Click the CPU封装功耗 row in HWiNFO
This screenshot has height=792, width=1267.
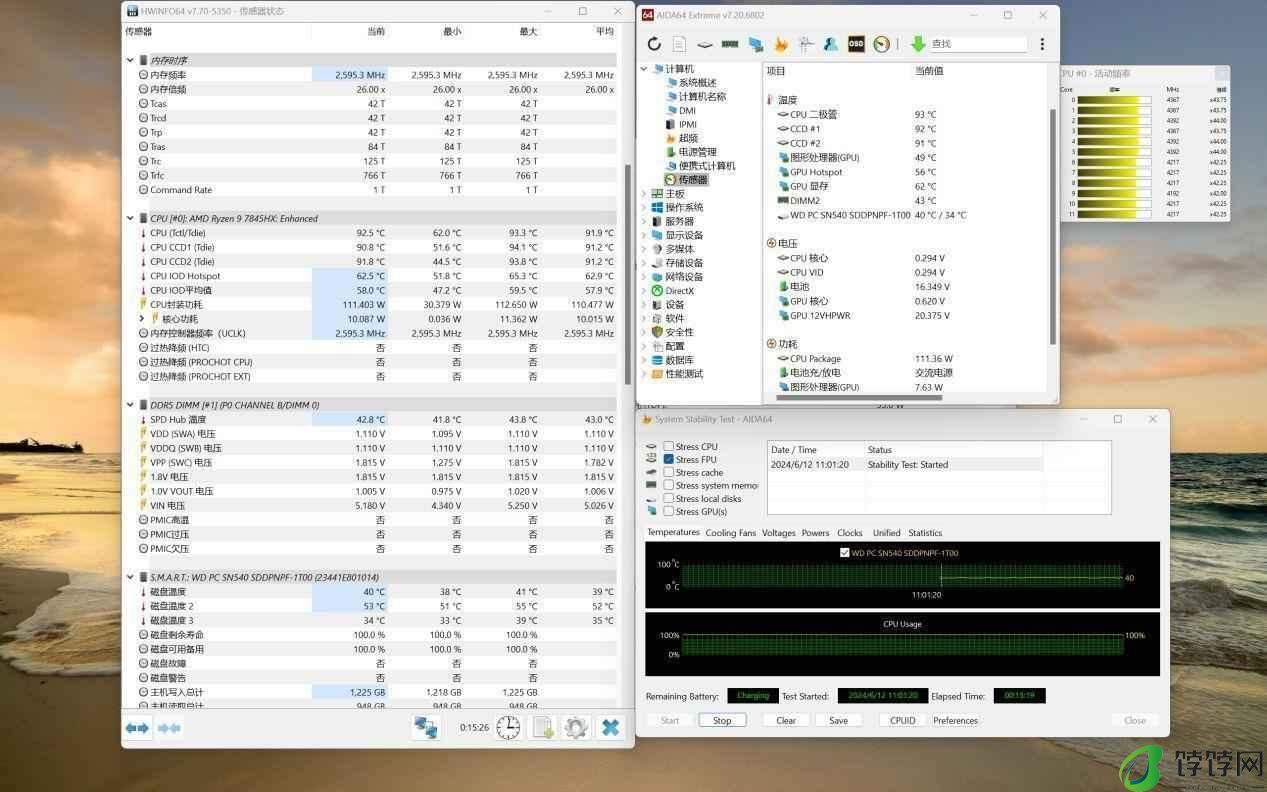pyautogui.click(x=370, y=305)
